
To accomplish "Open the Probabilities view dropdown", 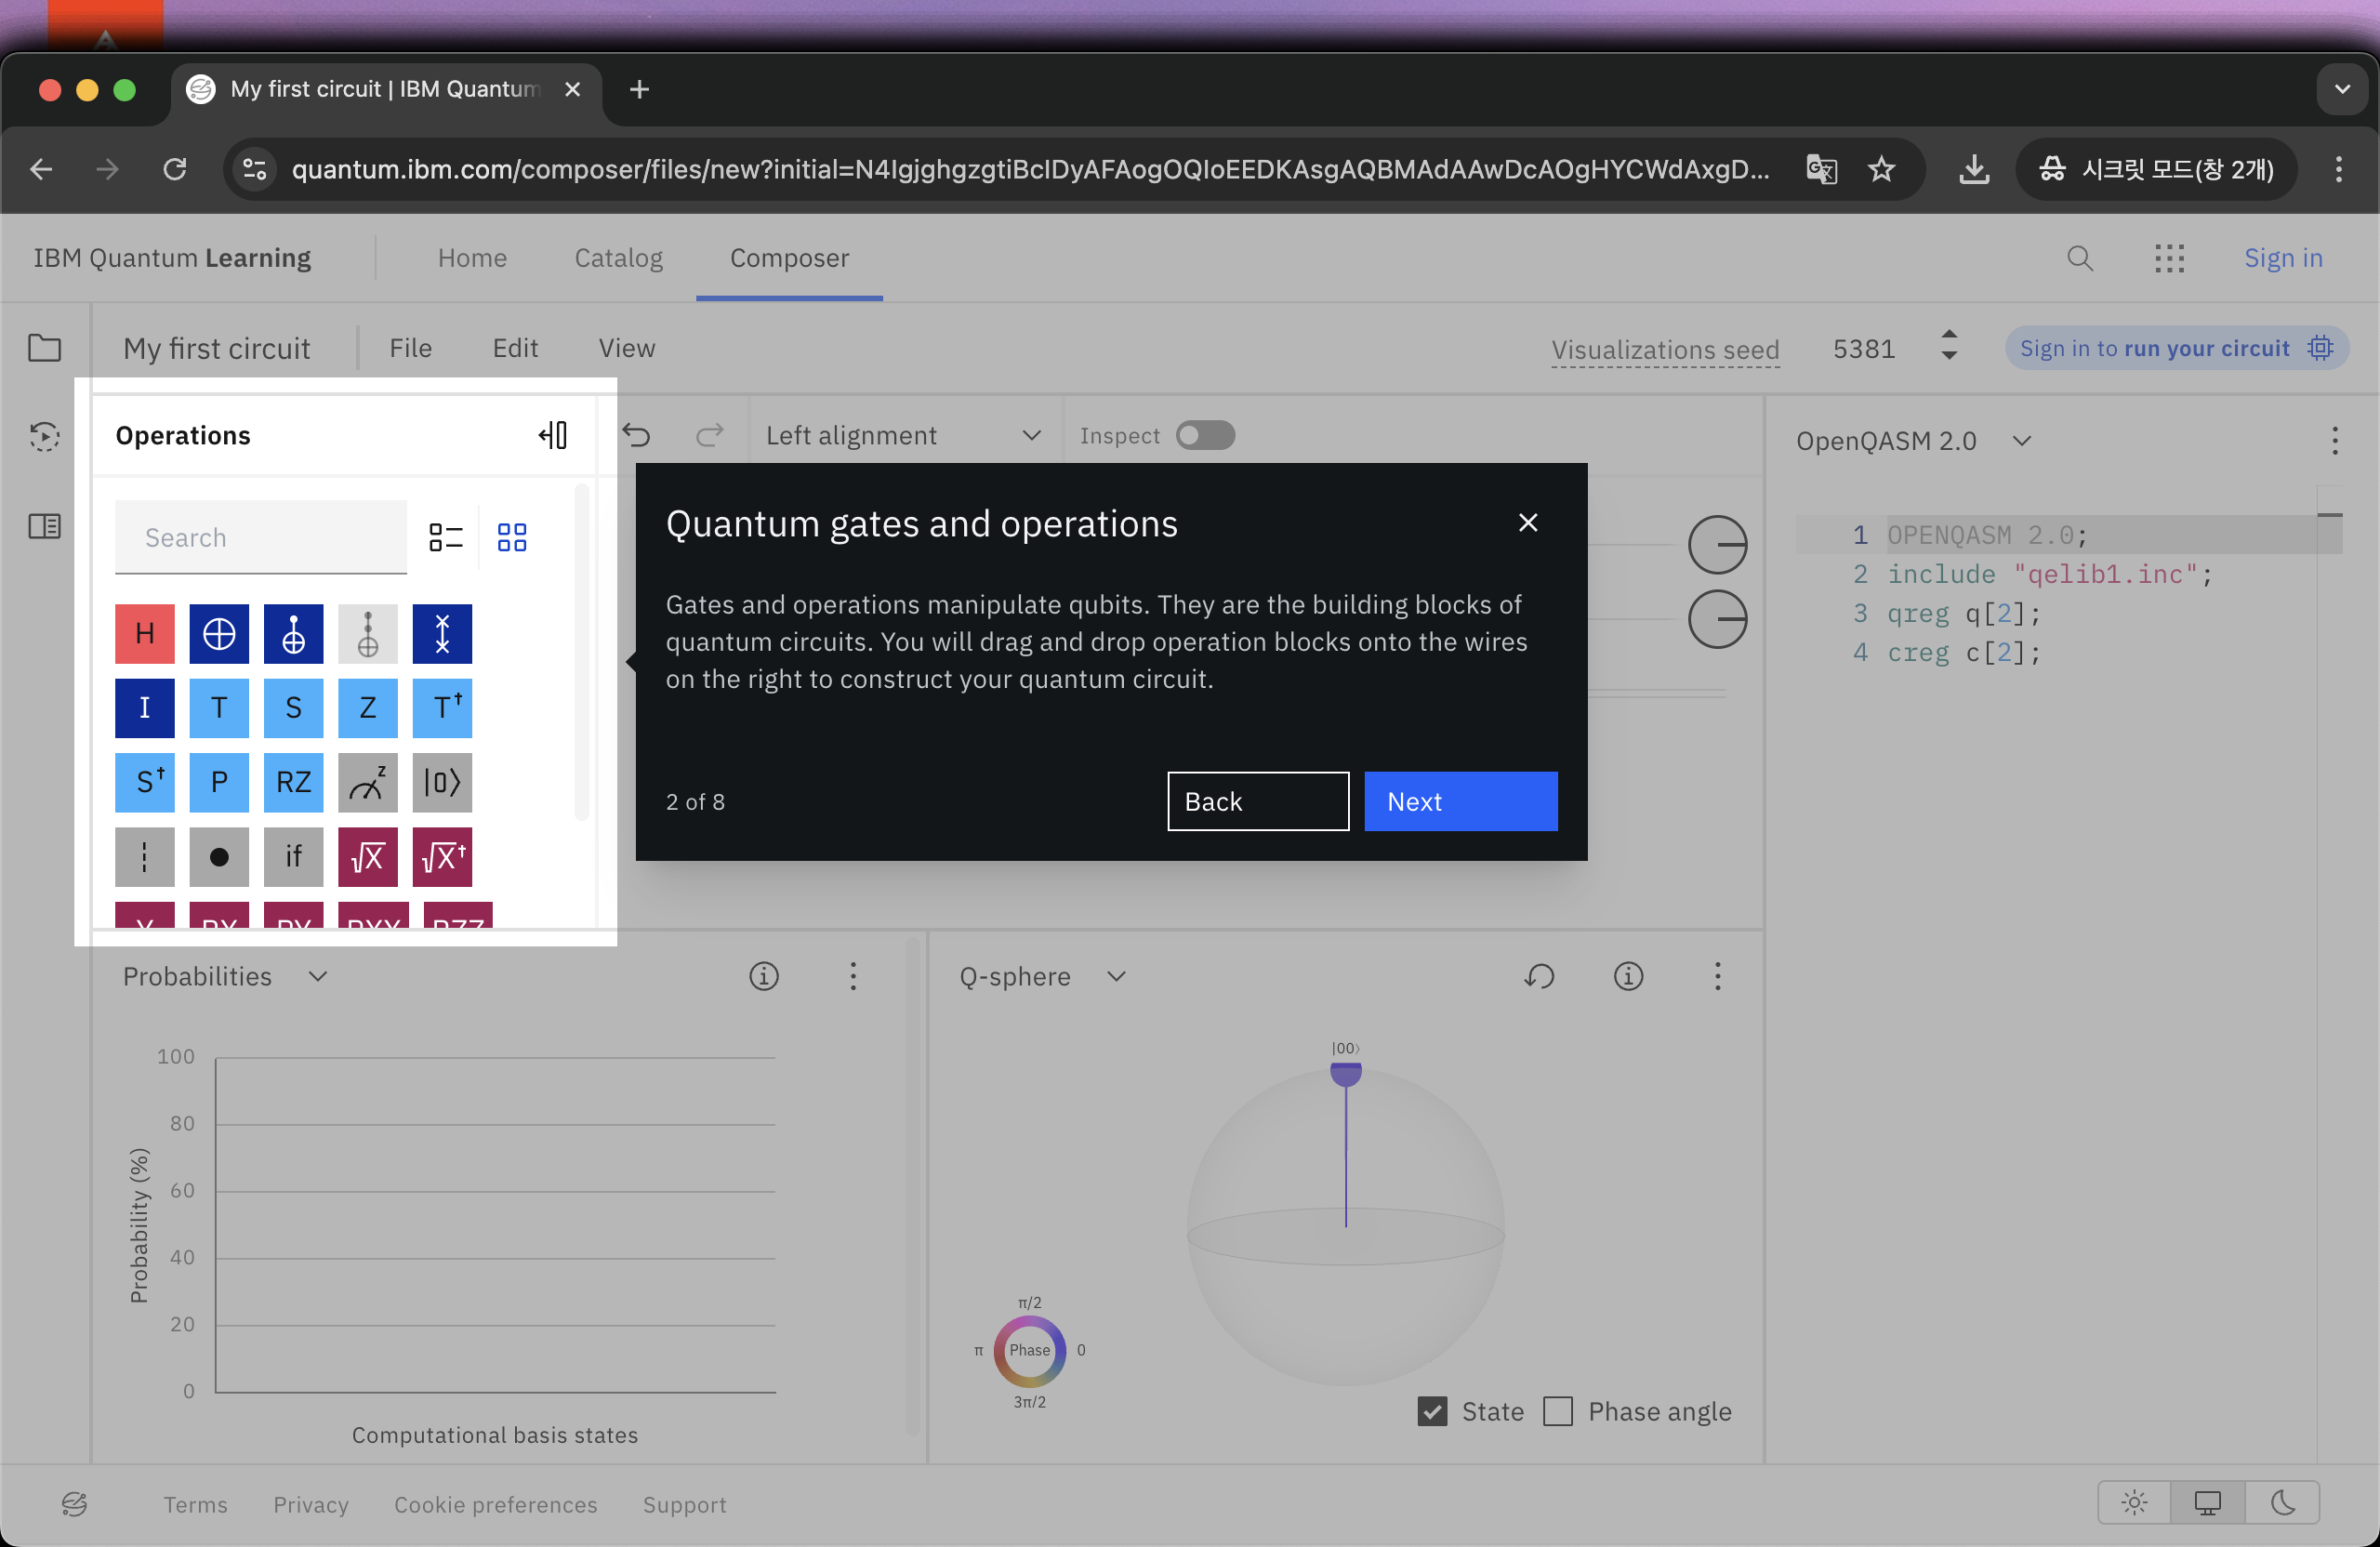I will coord(225,976).
